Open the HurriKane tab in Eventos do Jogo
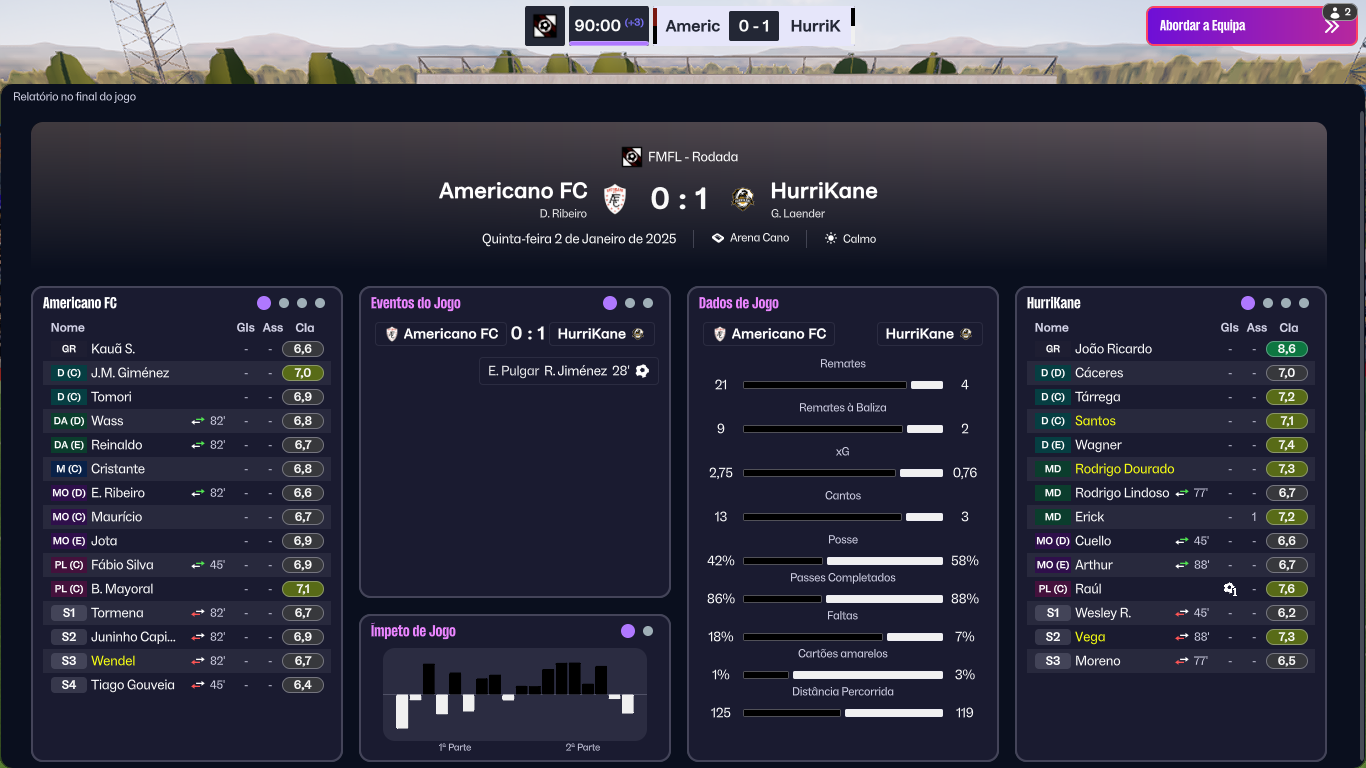The height and width of the screenshot is (768, 1366). (601, 334)
